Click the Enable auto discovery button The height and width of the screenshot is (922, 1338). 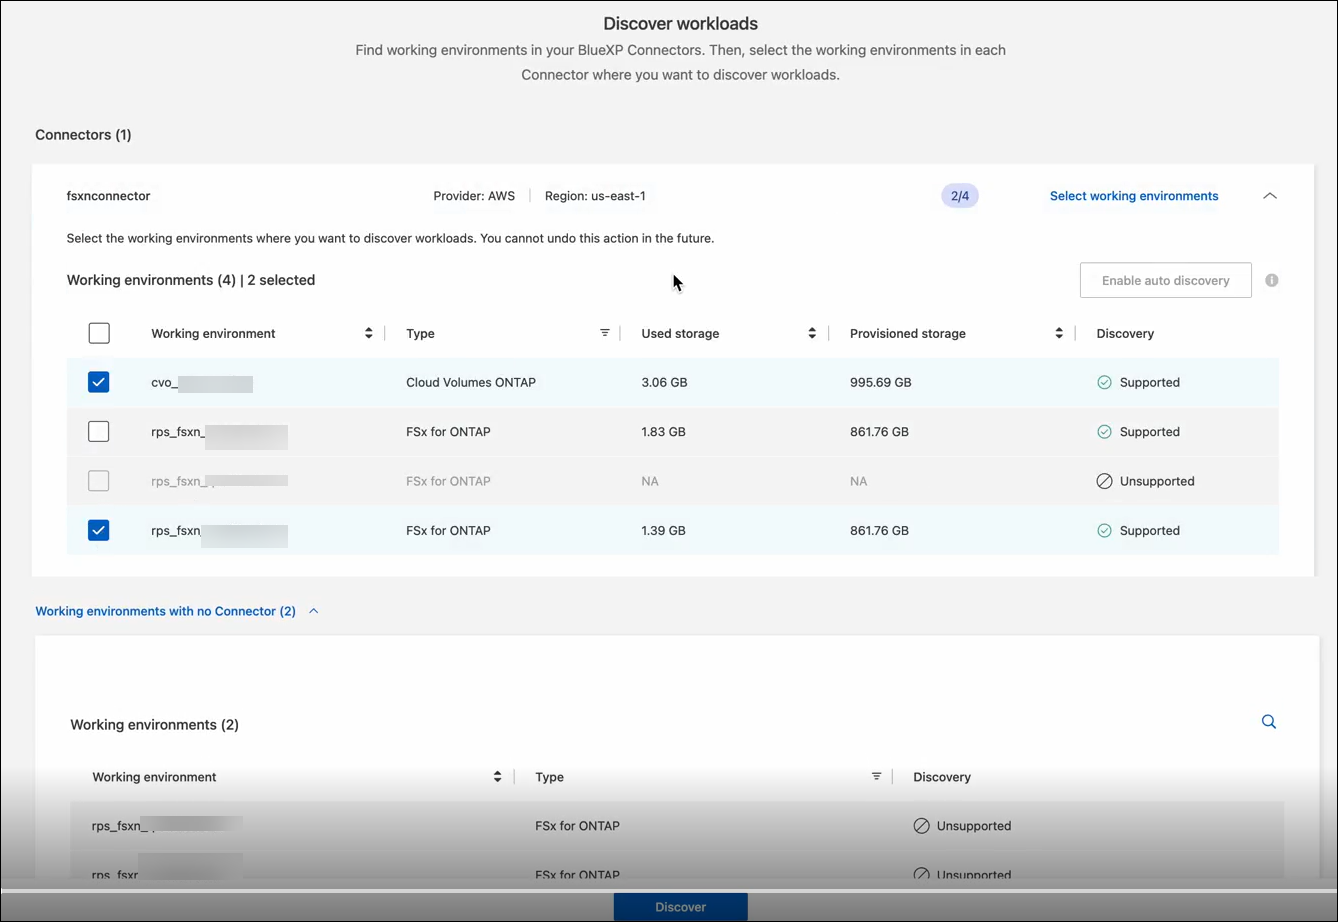point(1165,281)
